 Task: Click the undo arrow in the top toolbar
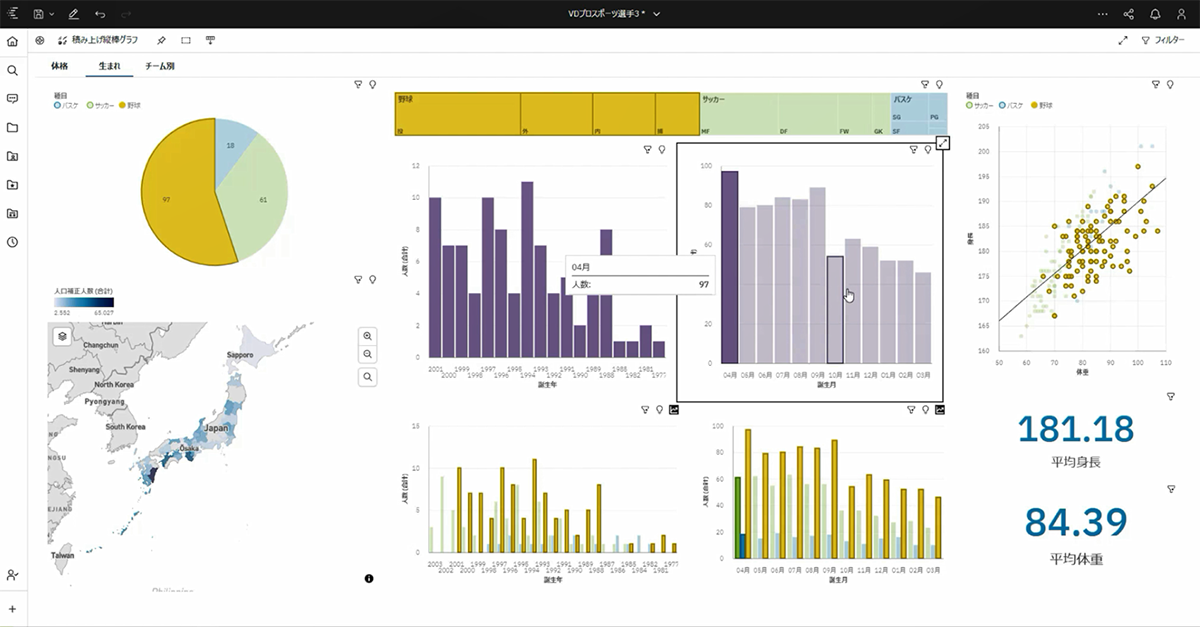[100, 14]
